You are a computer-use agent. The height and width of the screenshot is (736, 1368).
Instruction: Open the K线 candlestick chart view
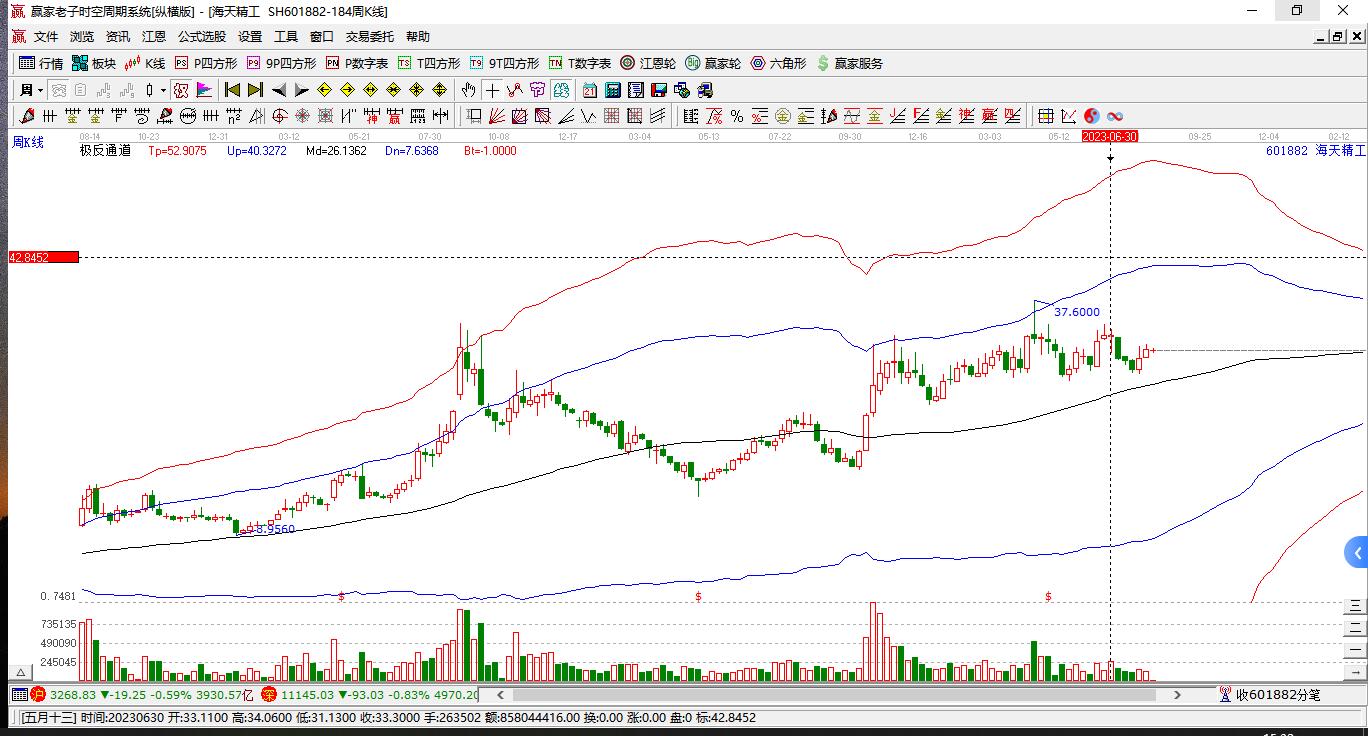145,63
